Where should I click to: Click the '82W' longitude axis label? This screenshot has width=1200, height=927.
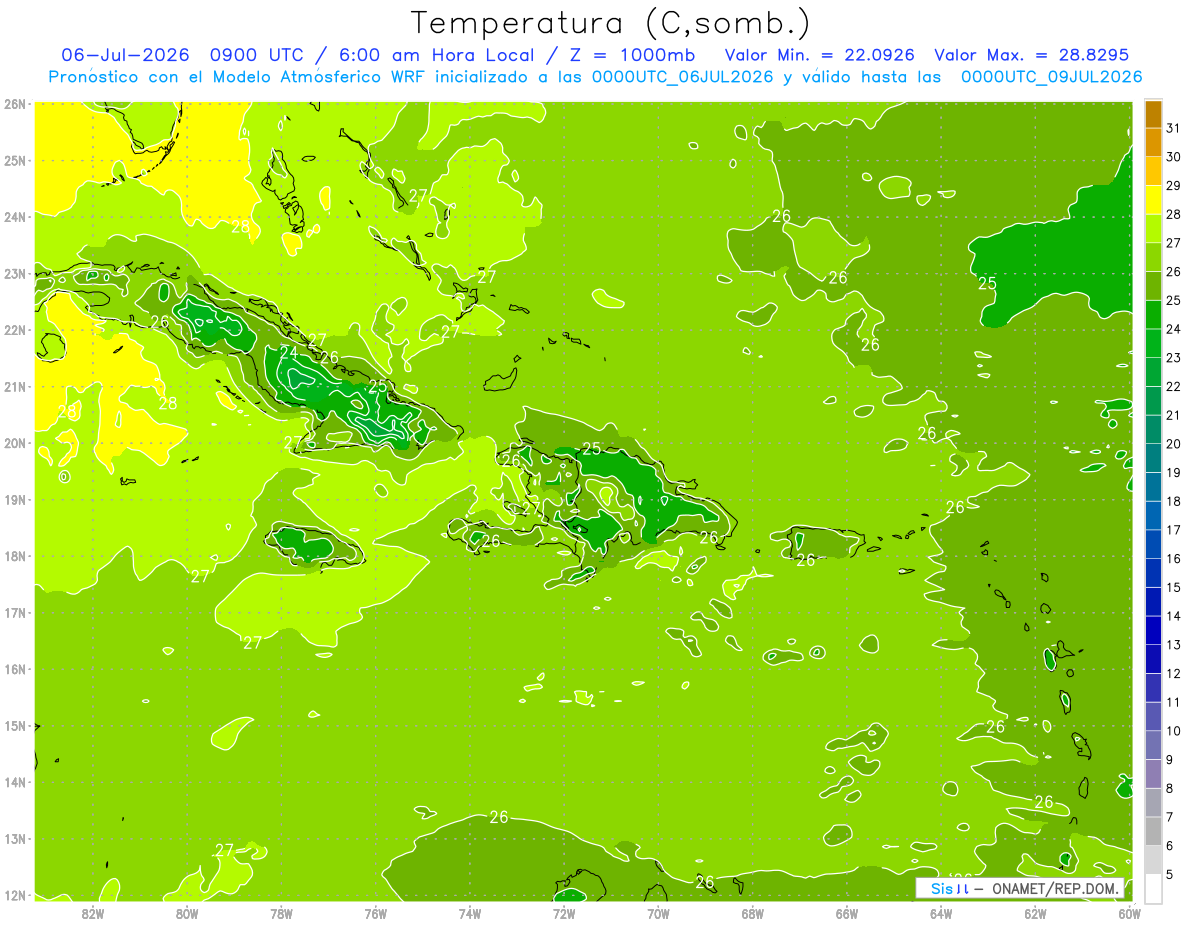(93, 913)
